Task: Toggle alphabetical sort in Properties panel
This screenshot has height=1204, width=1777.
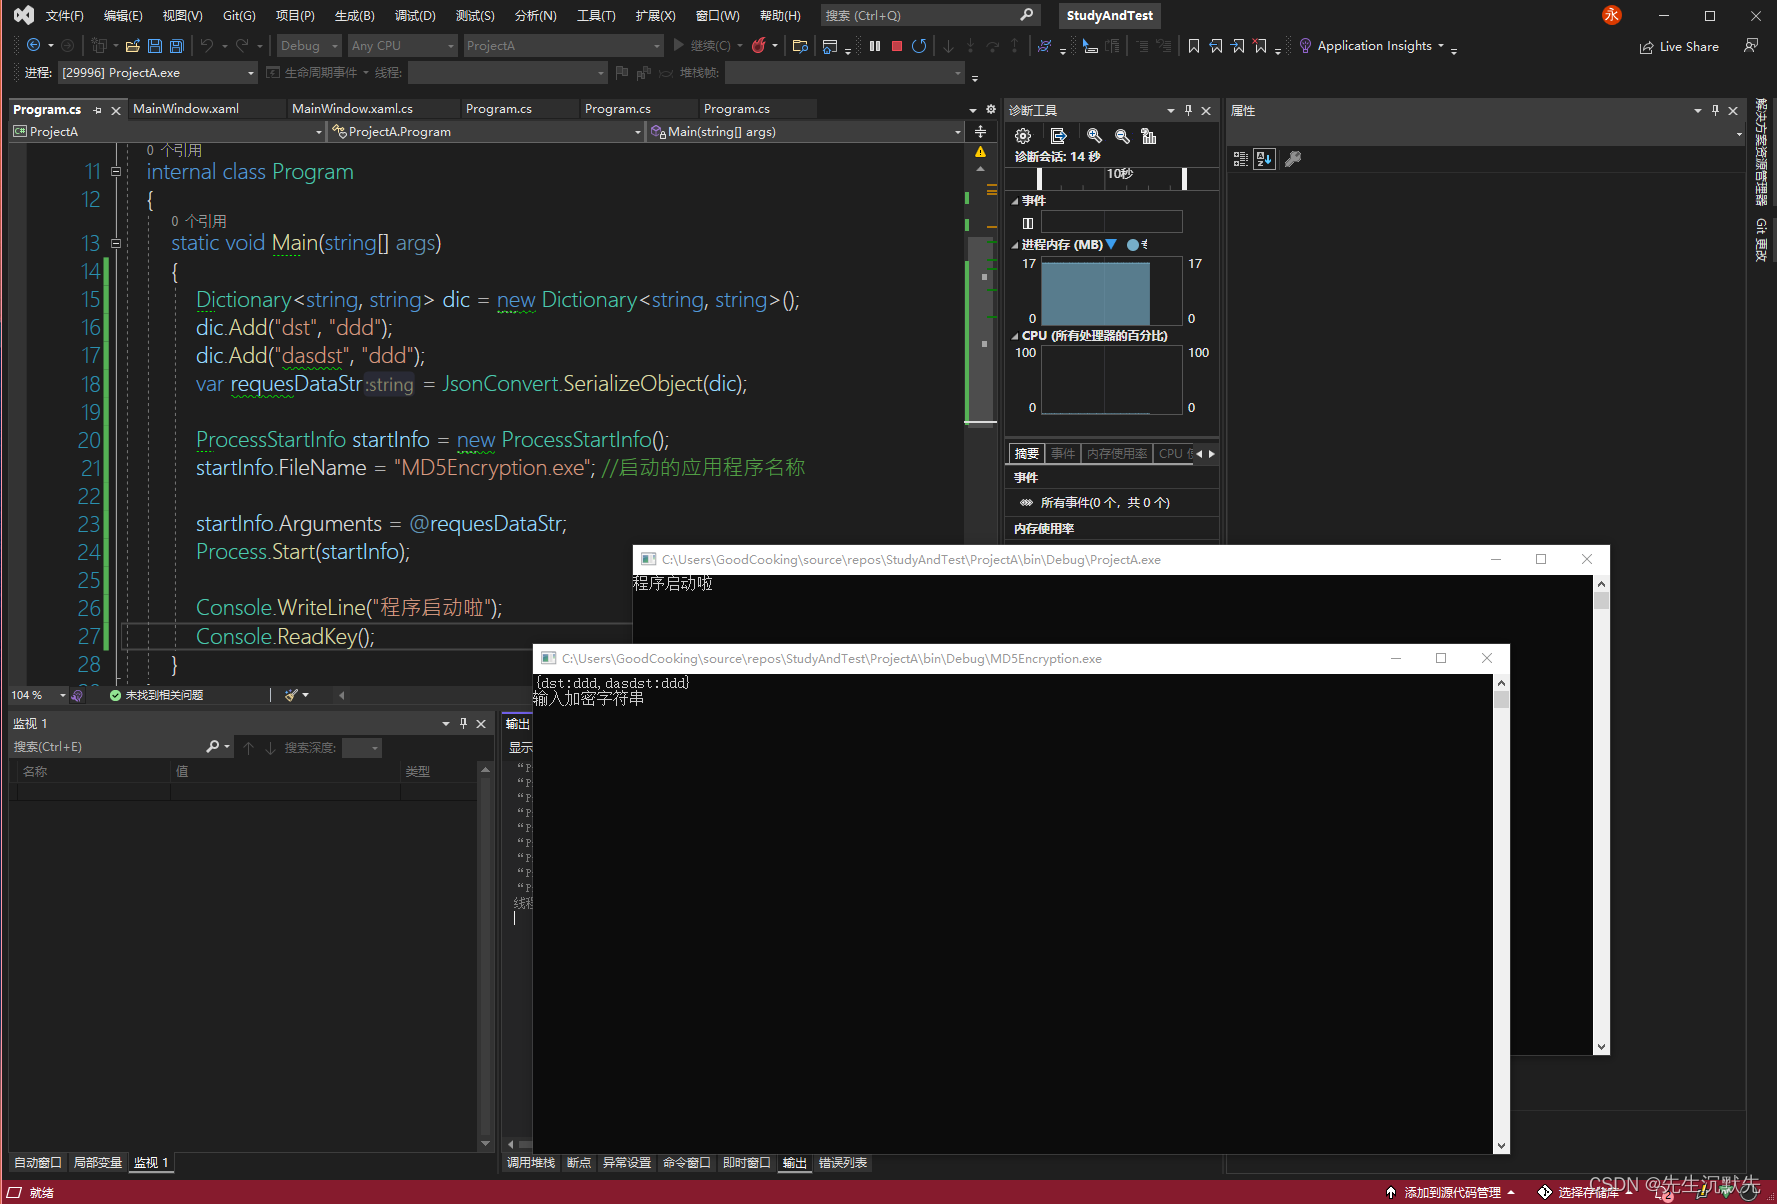Action: pos(1264,159)
